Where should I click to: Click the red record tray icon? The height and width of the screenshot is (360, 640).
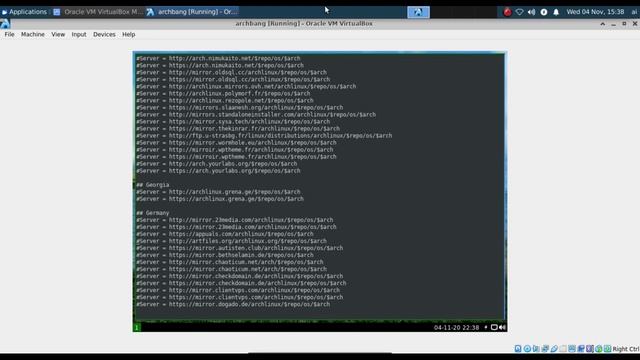[x=507, y=12]
